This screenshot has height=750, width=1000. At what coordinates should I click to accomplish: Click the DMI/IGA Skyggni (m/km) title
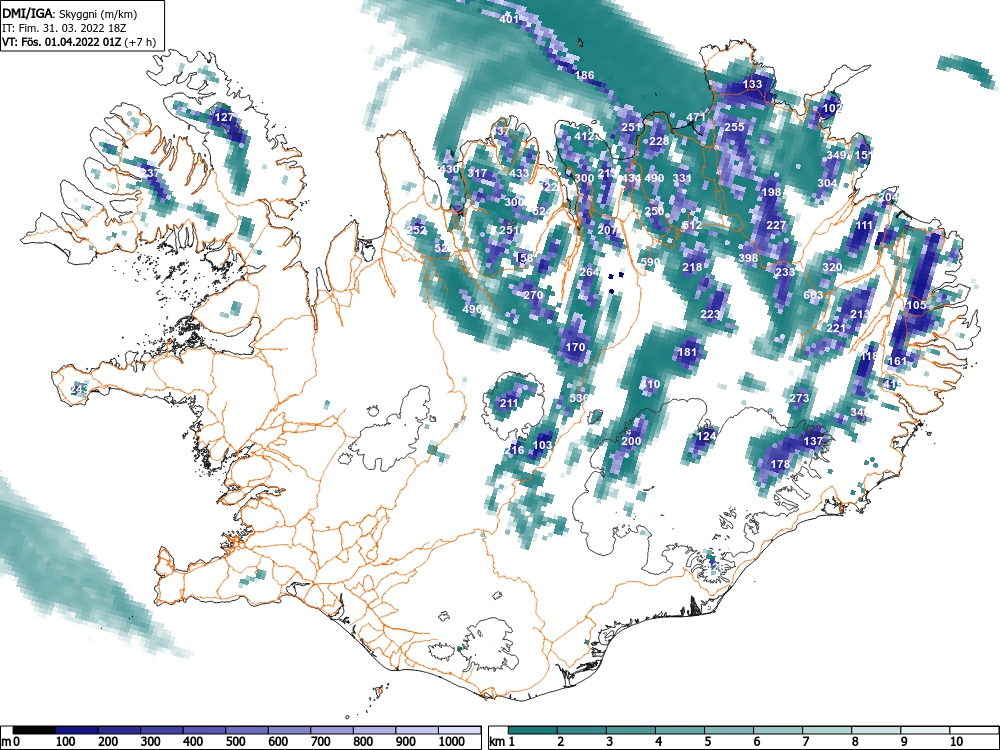tap(70, 14)
